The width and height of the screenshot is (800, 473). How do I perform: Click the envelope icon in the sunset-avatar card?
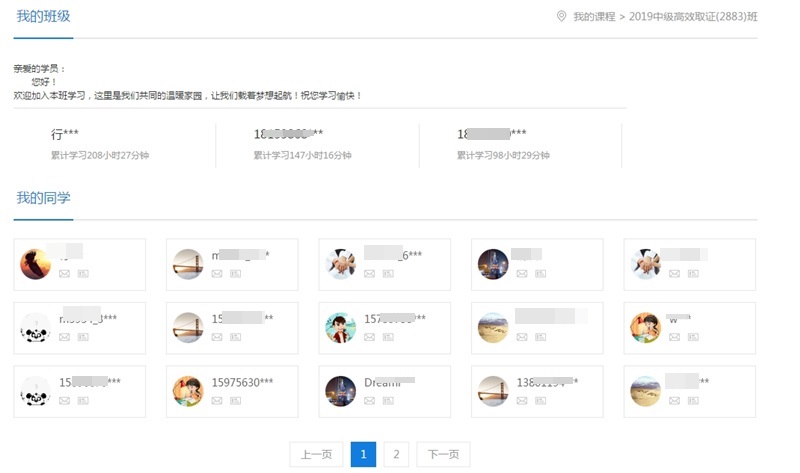(x=65, y=273)
